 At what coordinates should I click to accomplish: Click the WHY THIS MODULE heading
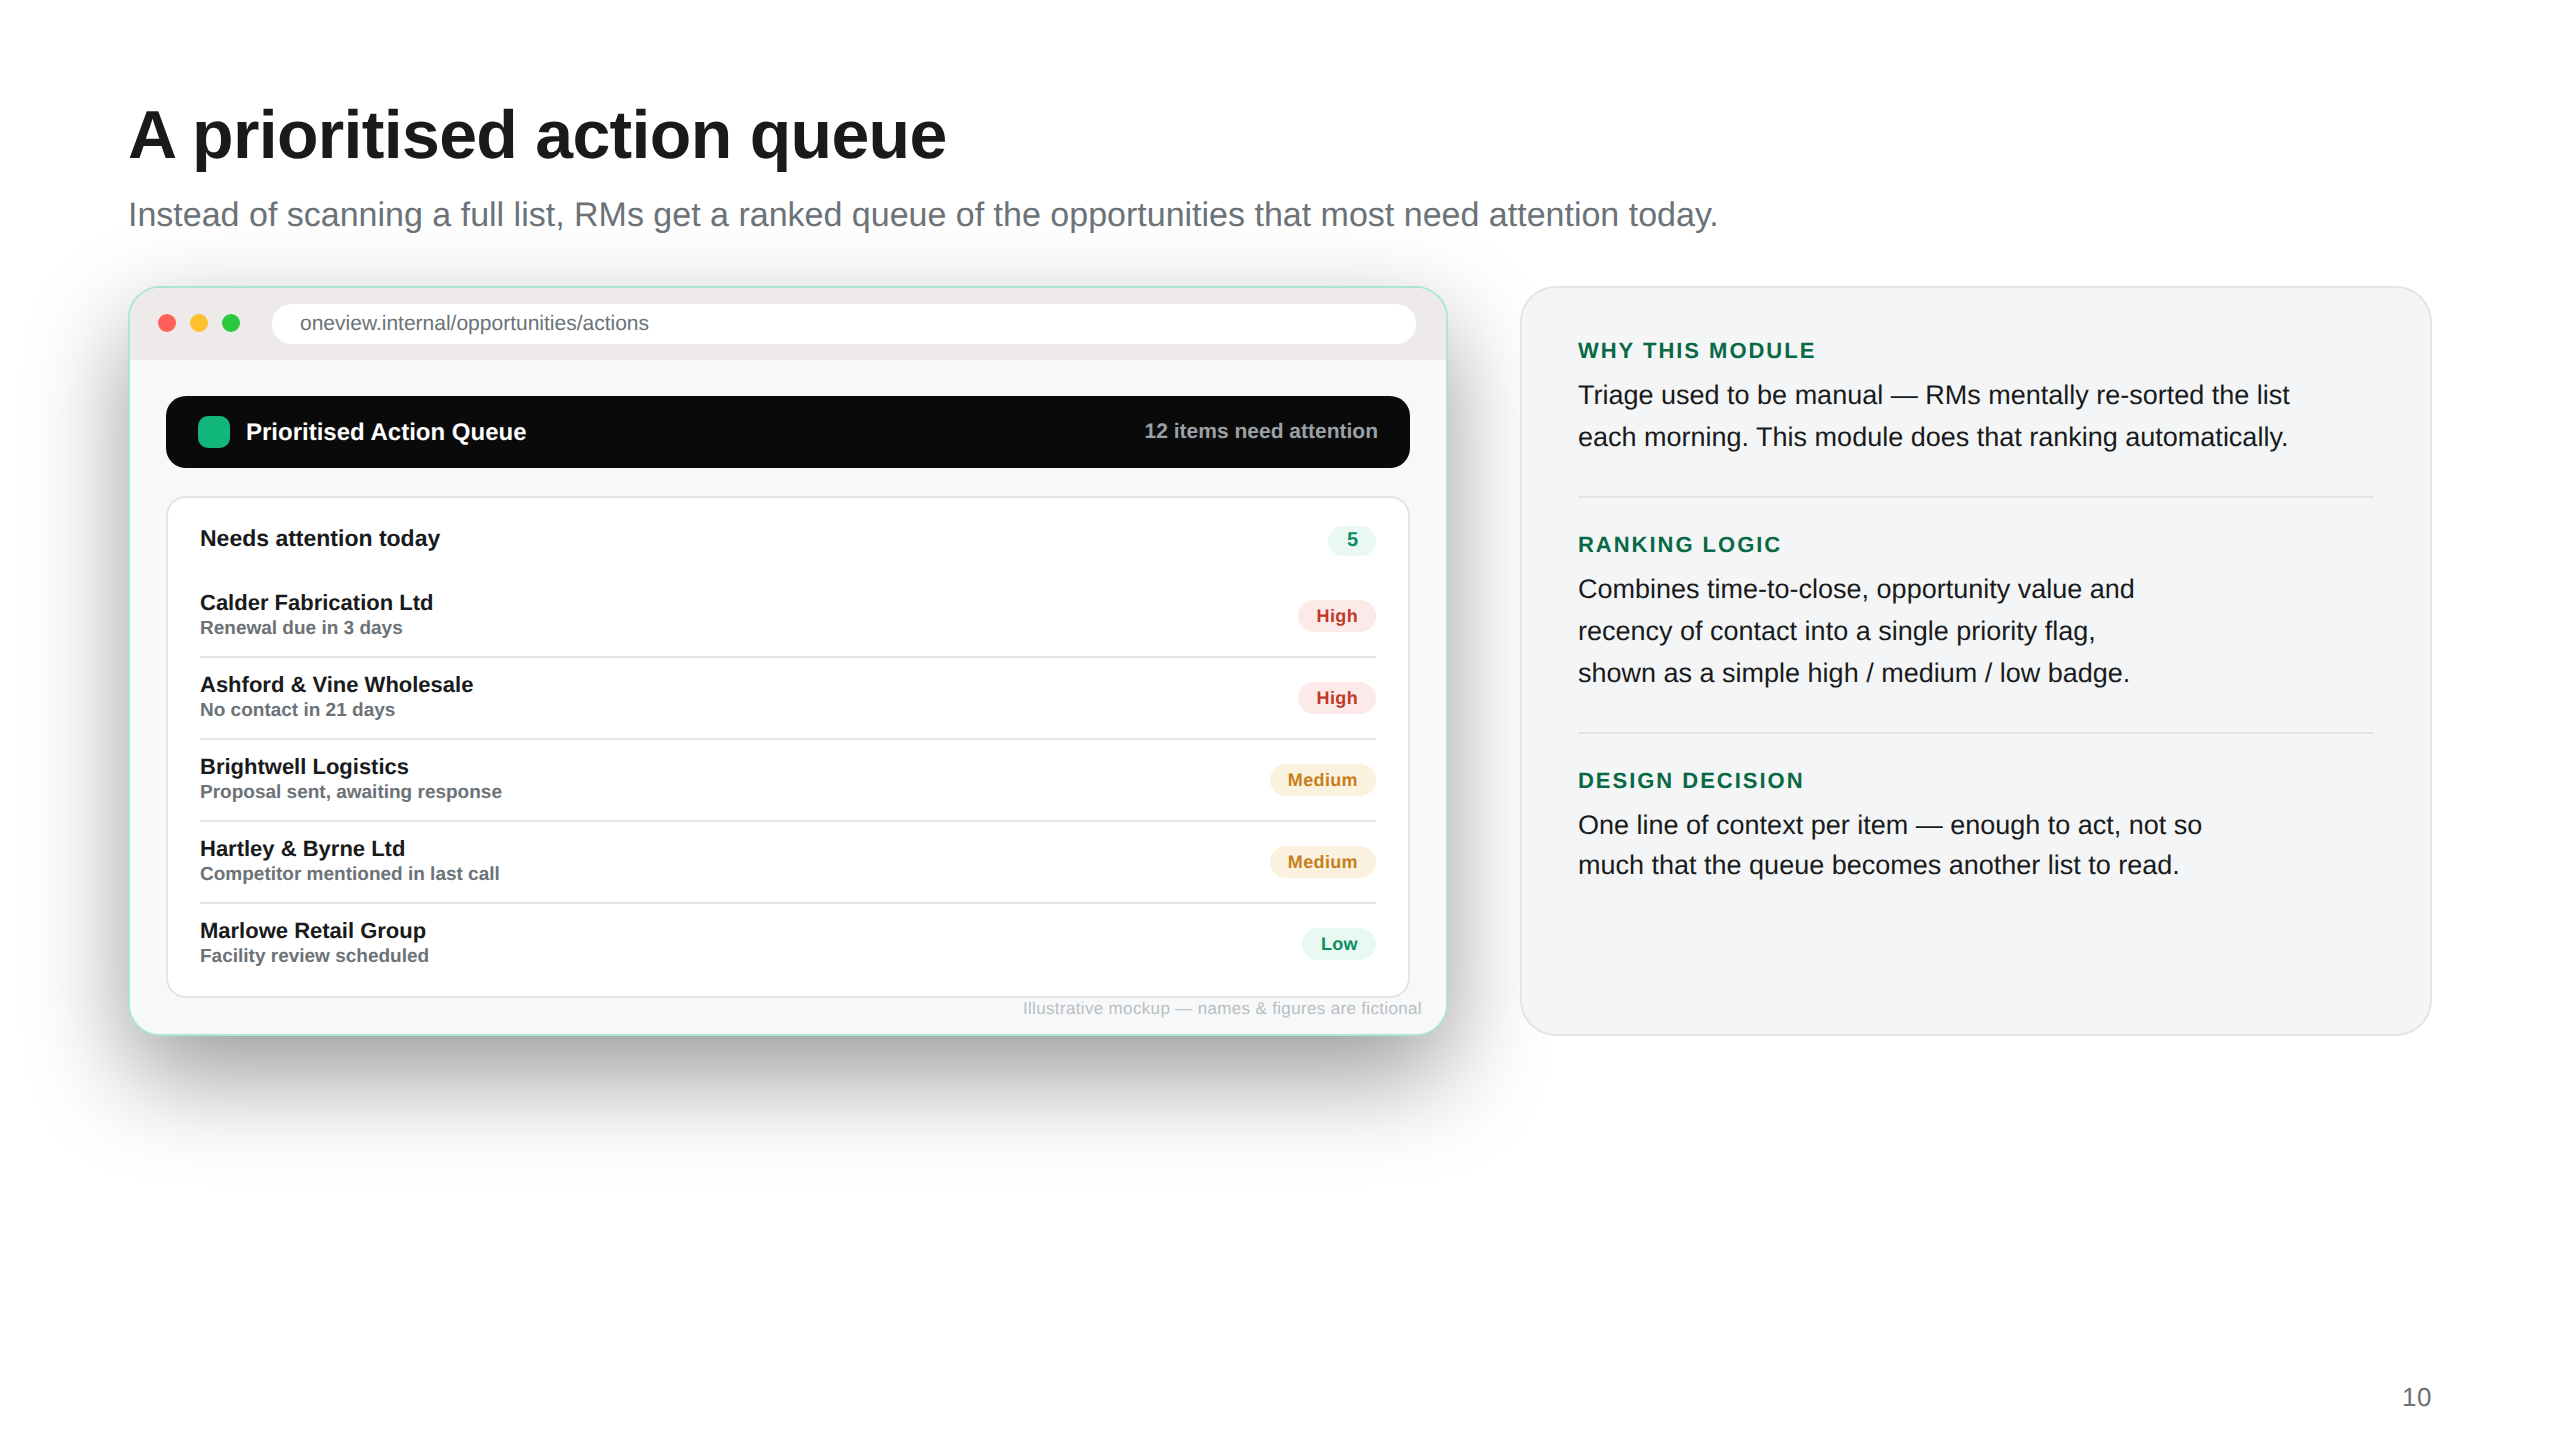click(1696, 351)
